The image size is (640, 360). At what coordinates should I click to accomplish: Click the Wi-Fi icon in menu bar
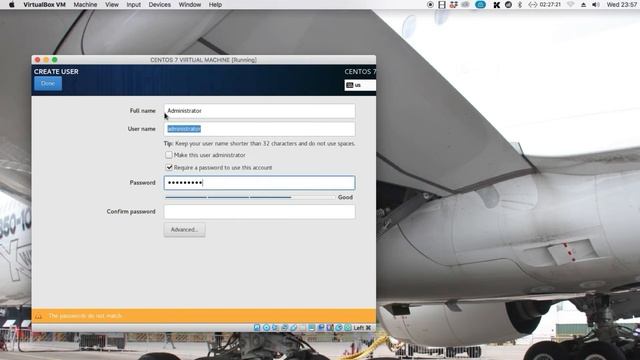[x=571, y=4]
